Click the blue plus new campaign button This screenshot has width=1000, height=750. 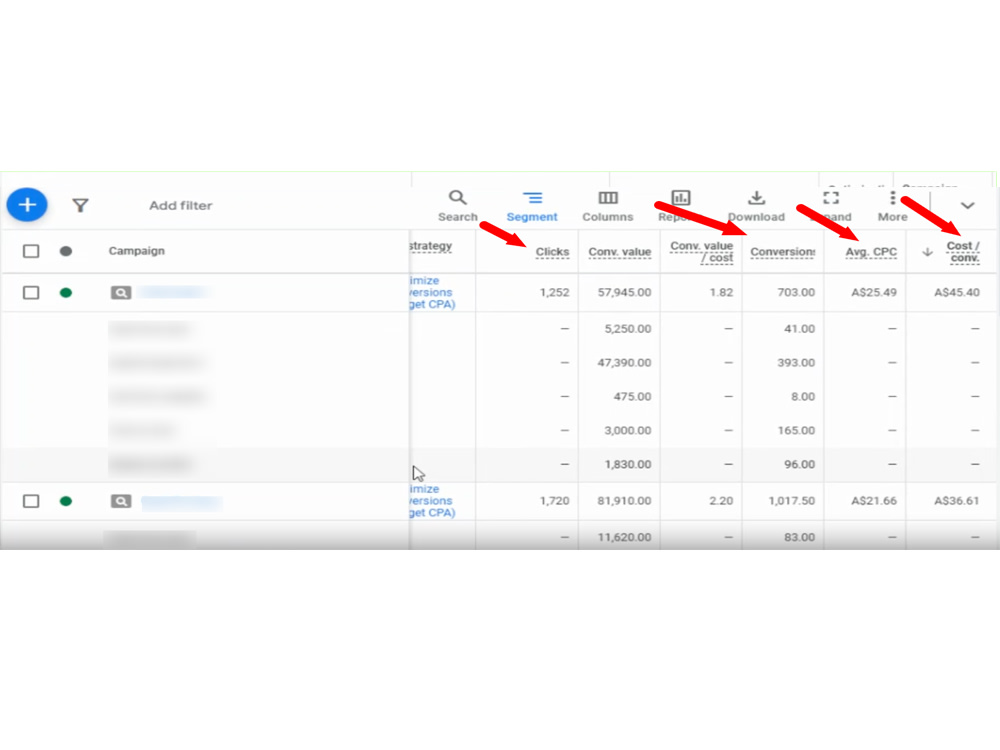pos(27,205)
